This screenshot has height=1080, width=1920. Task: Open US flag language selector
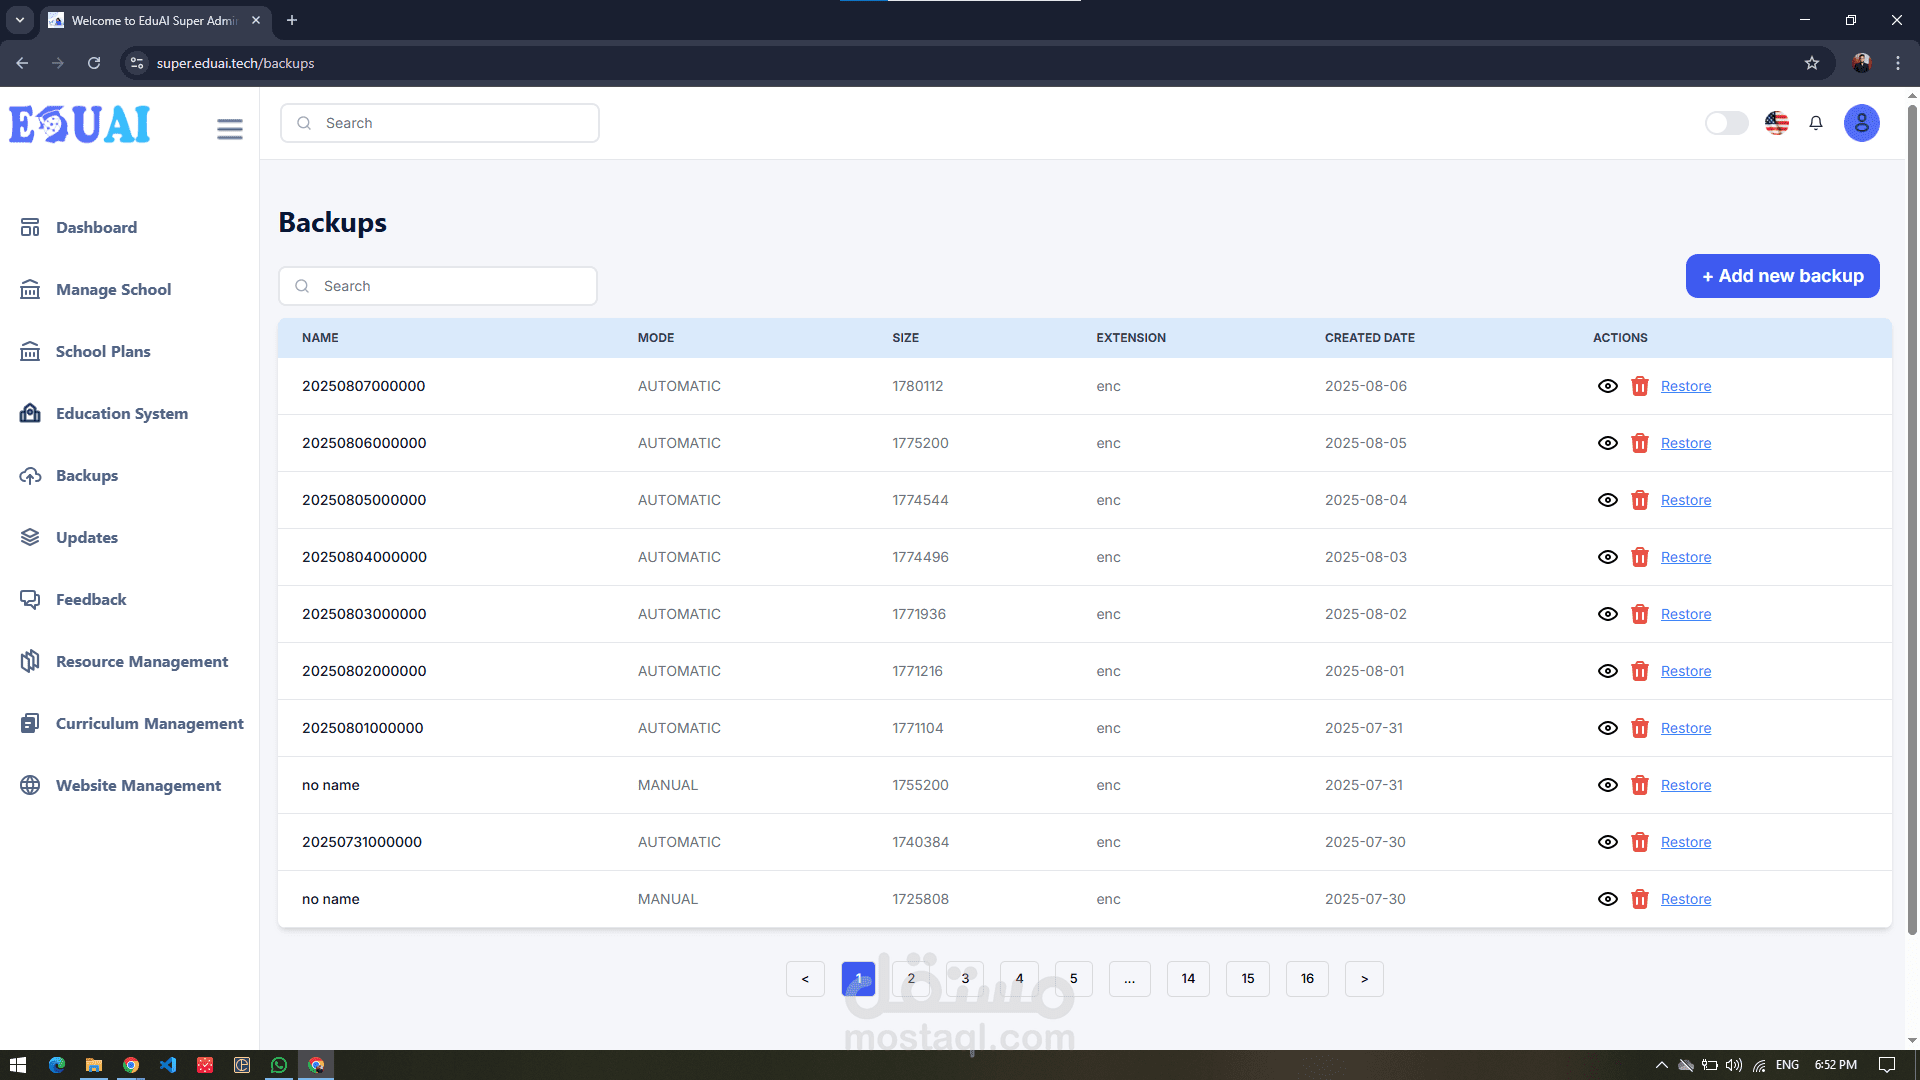pos(1777,123)
